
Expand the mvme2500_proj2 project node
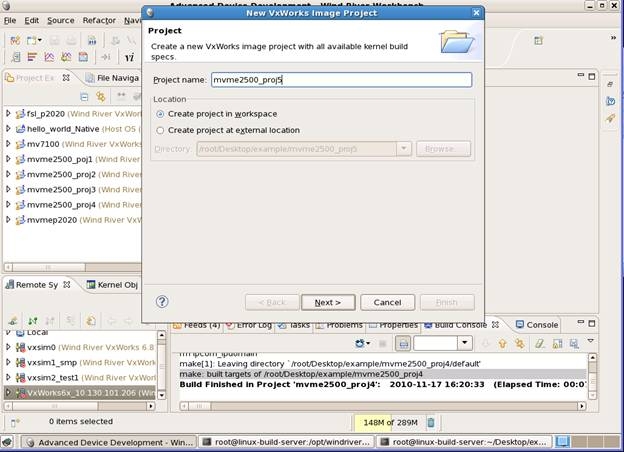8,174
